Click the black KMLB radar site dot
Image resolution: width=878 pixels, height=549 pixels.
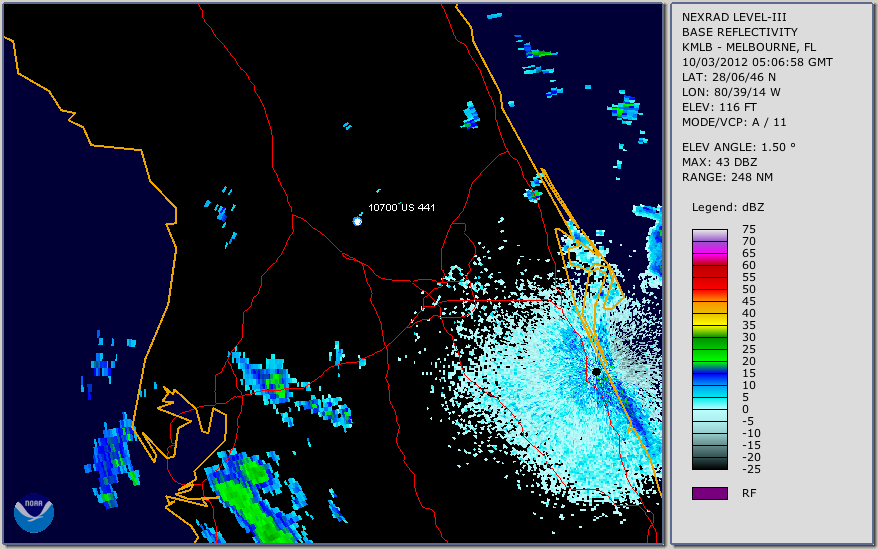click(596, 371)
